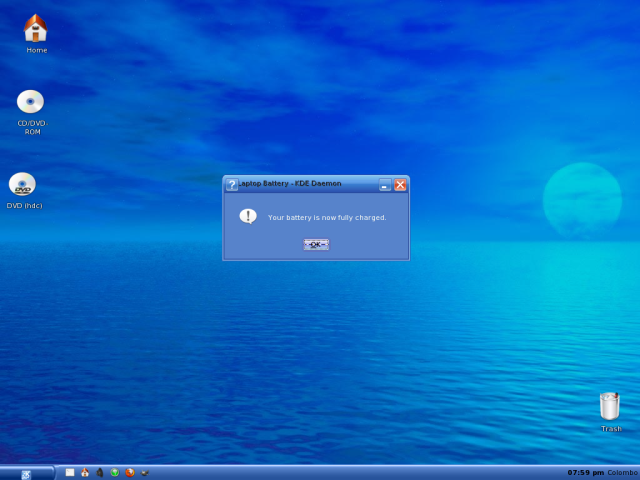The image size is (640, 480).
Task: Click the Colombo timezone label
Action: pos(622,473)
